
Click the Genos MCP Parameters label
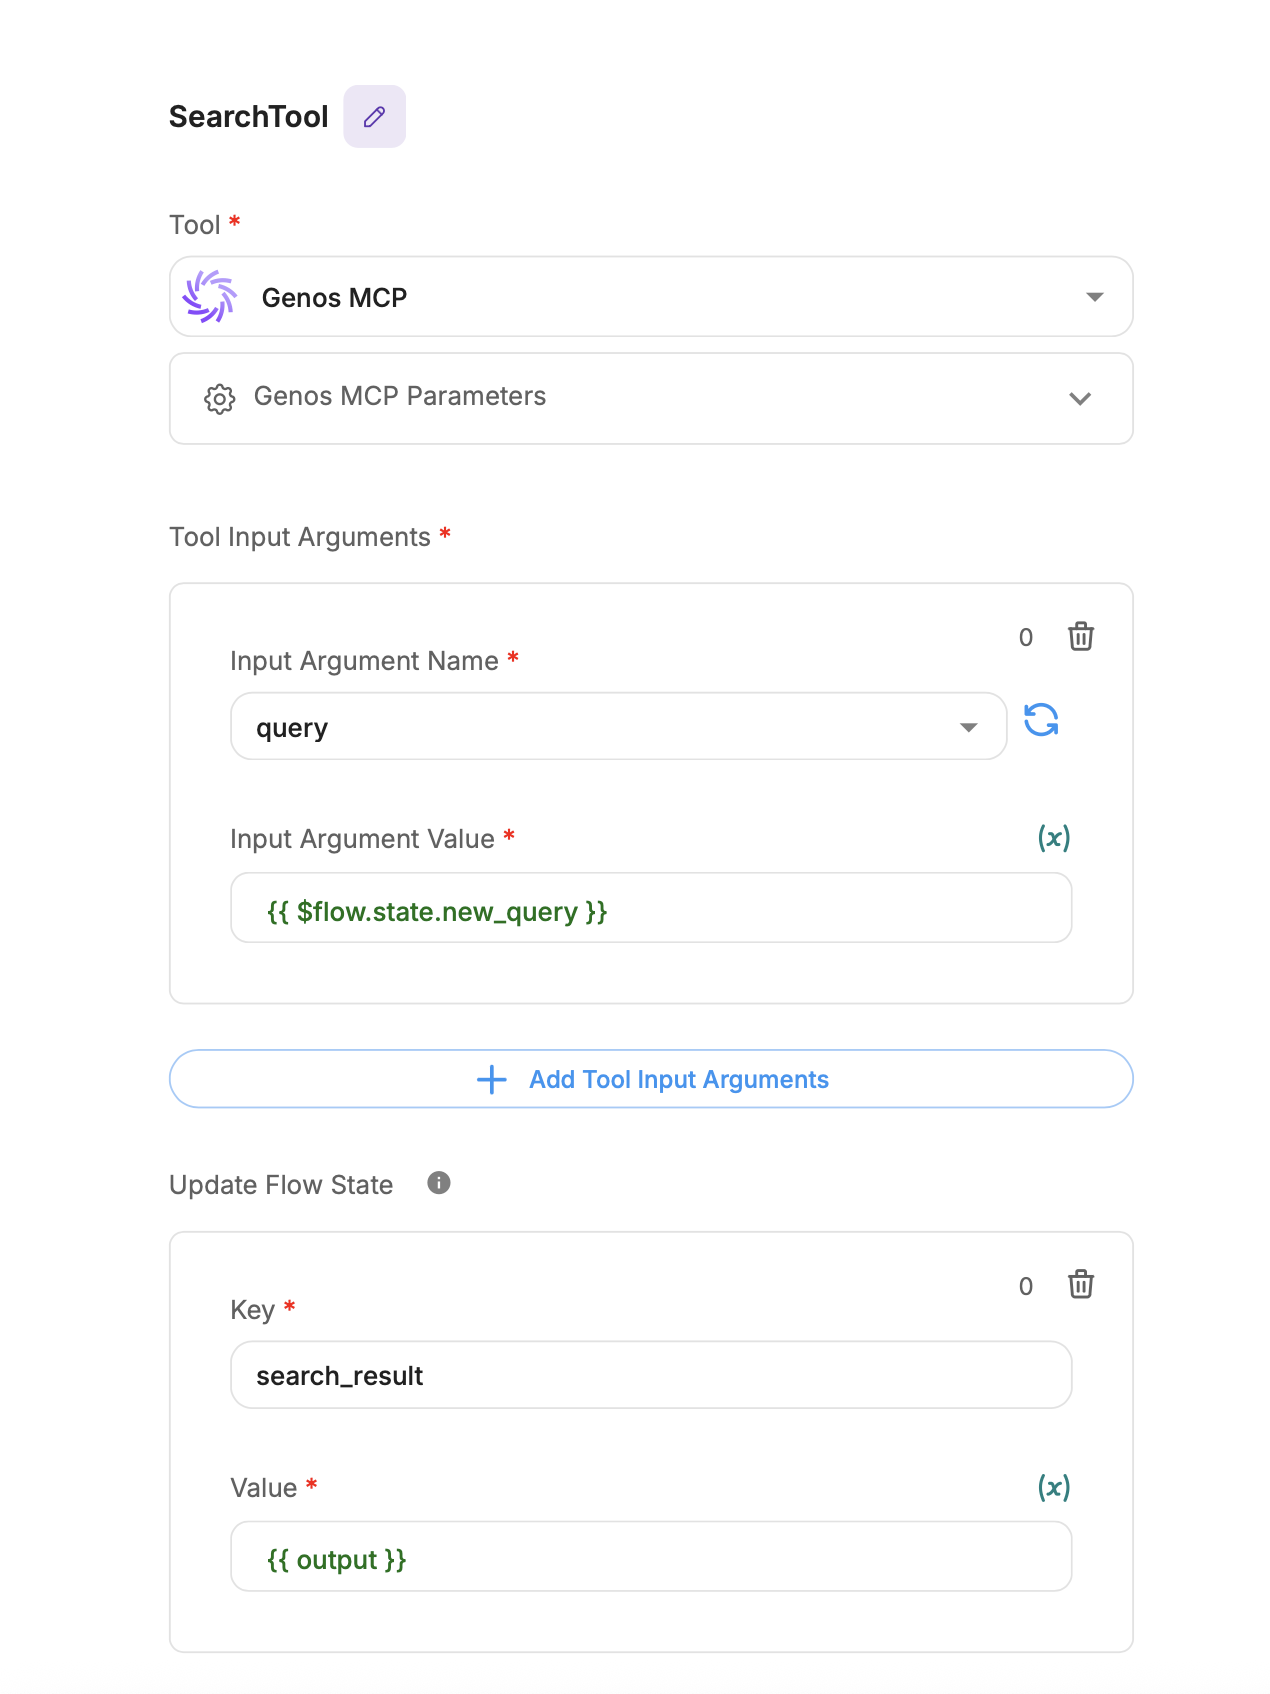pyautogui.click(x=400, y=397)
